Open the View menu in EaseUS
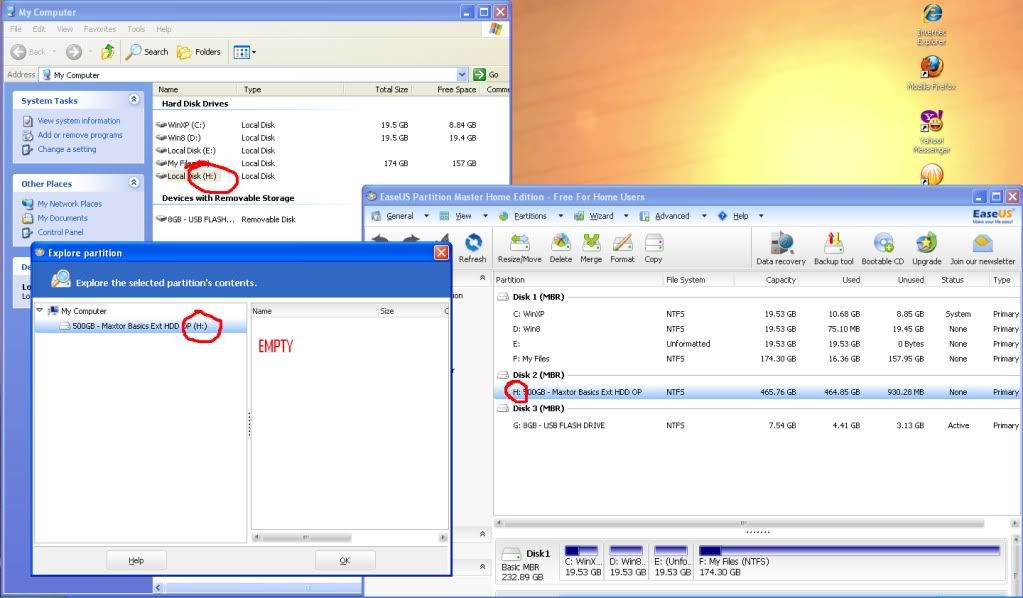Screen dimensions: 1023x598 pyautogui.click(x=463, y=216)
